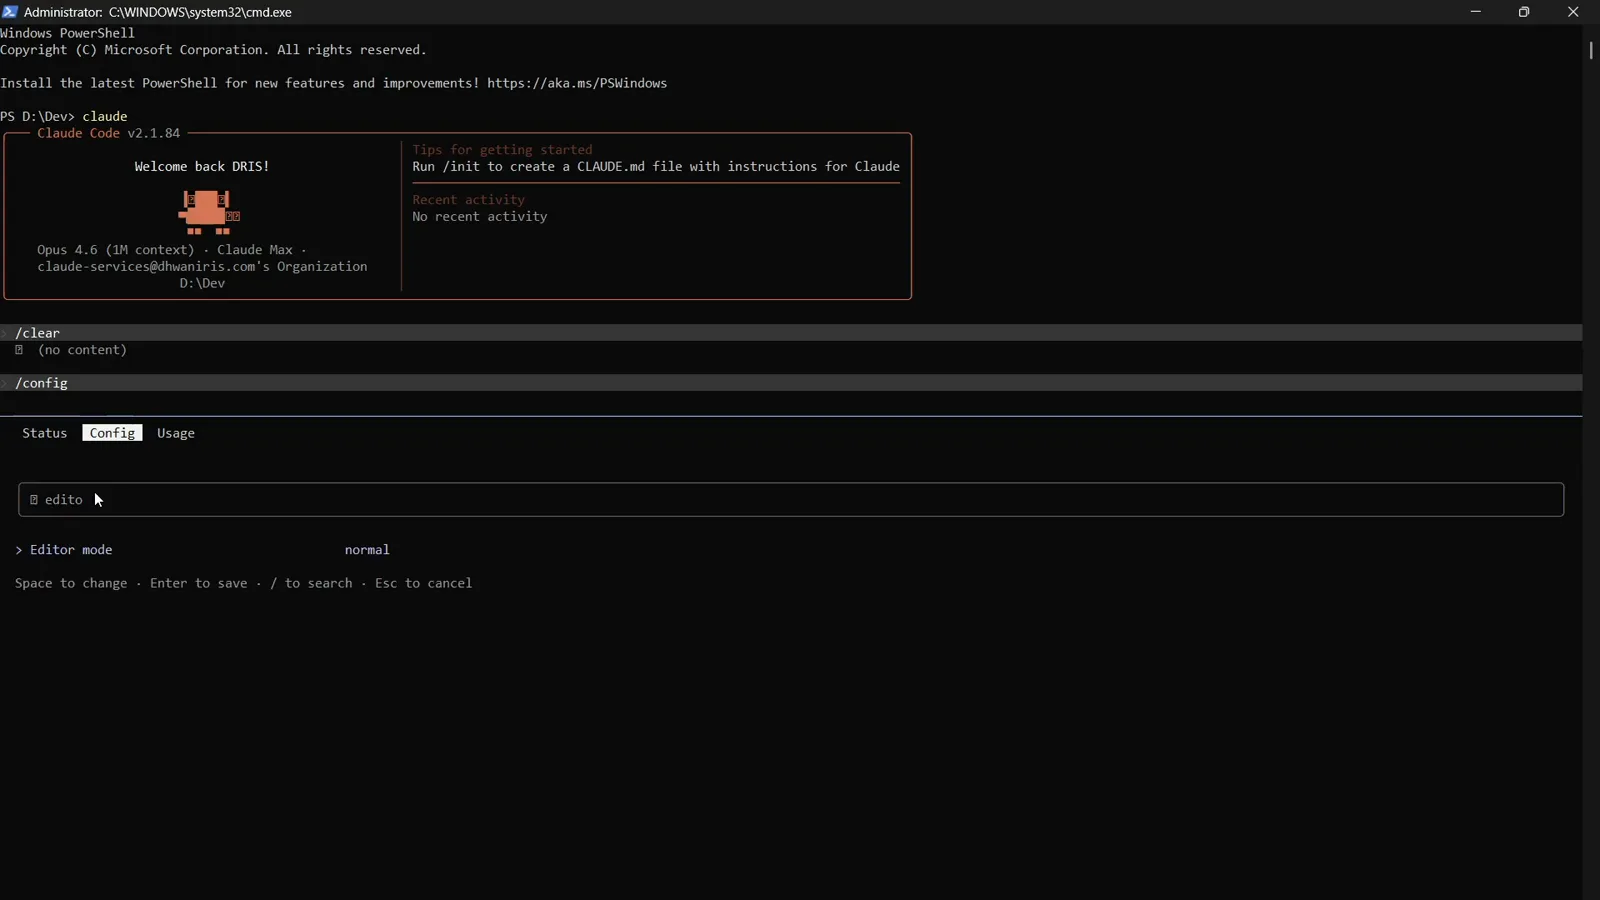Minimize the cmd.exe window
Viewport: 1600px width, 900px height.
[1475, 12]
